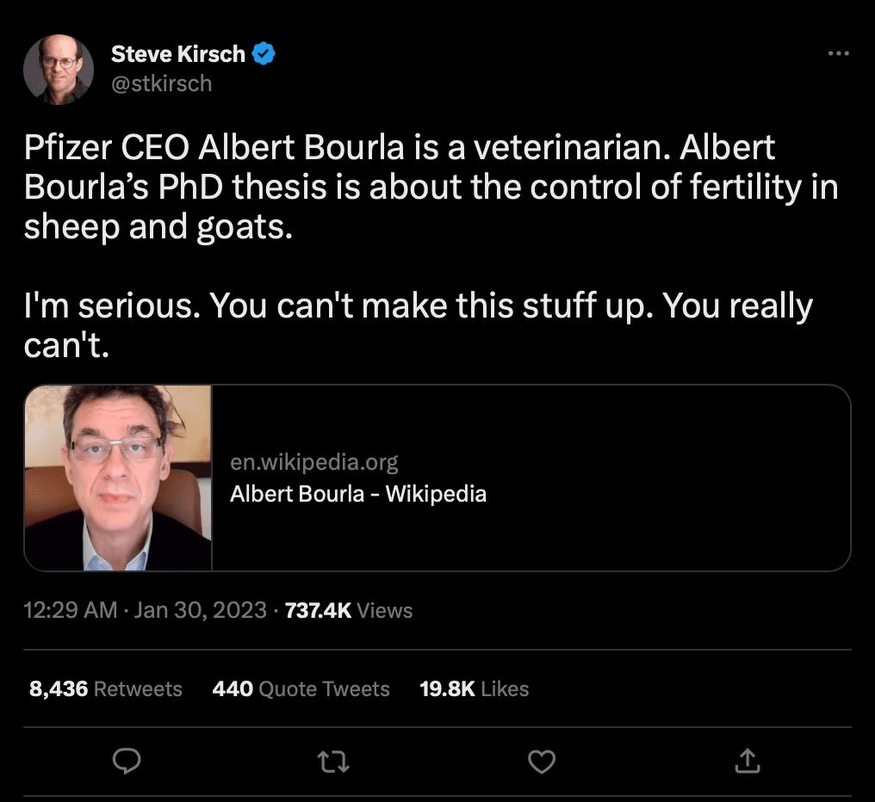This screenshot has width=875, height=802.
Task: Click the en.wikipedia.org domain text
Action: click(x=314, y=462)
